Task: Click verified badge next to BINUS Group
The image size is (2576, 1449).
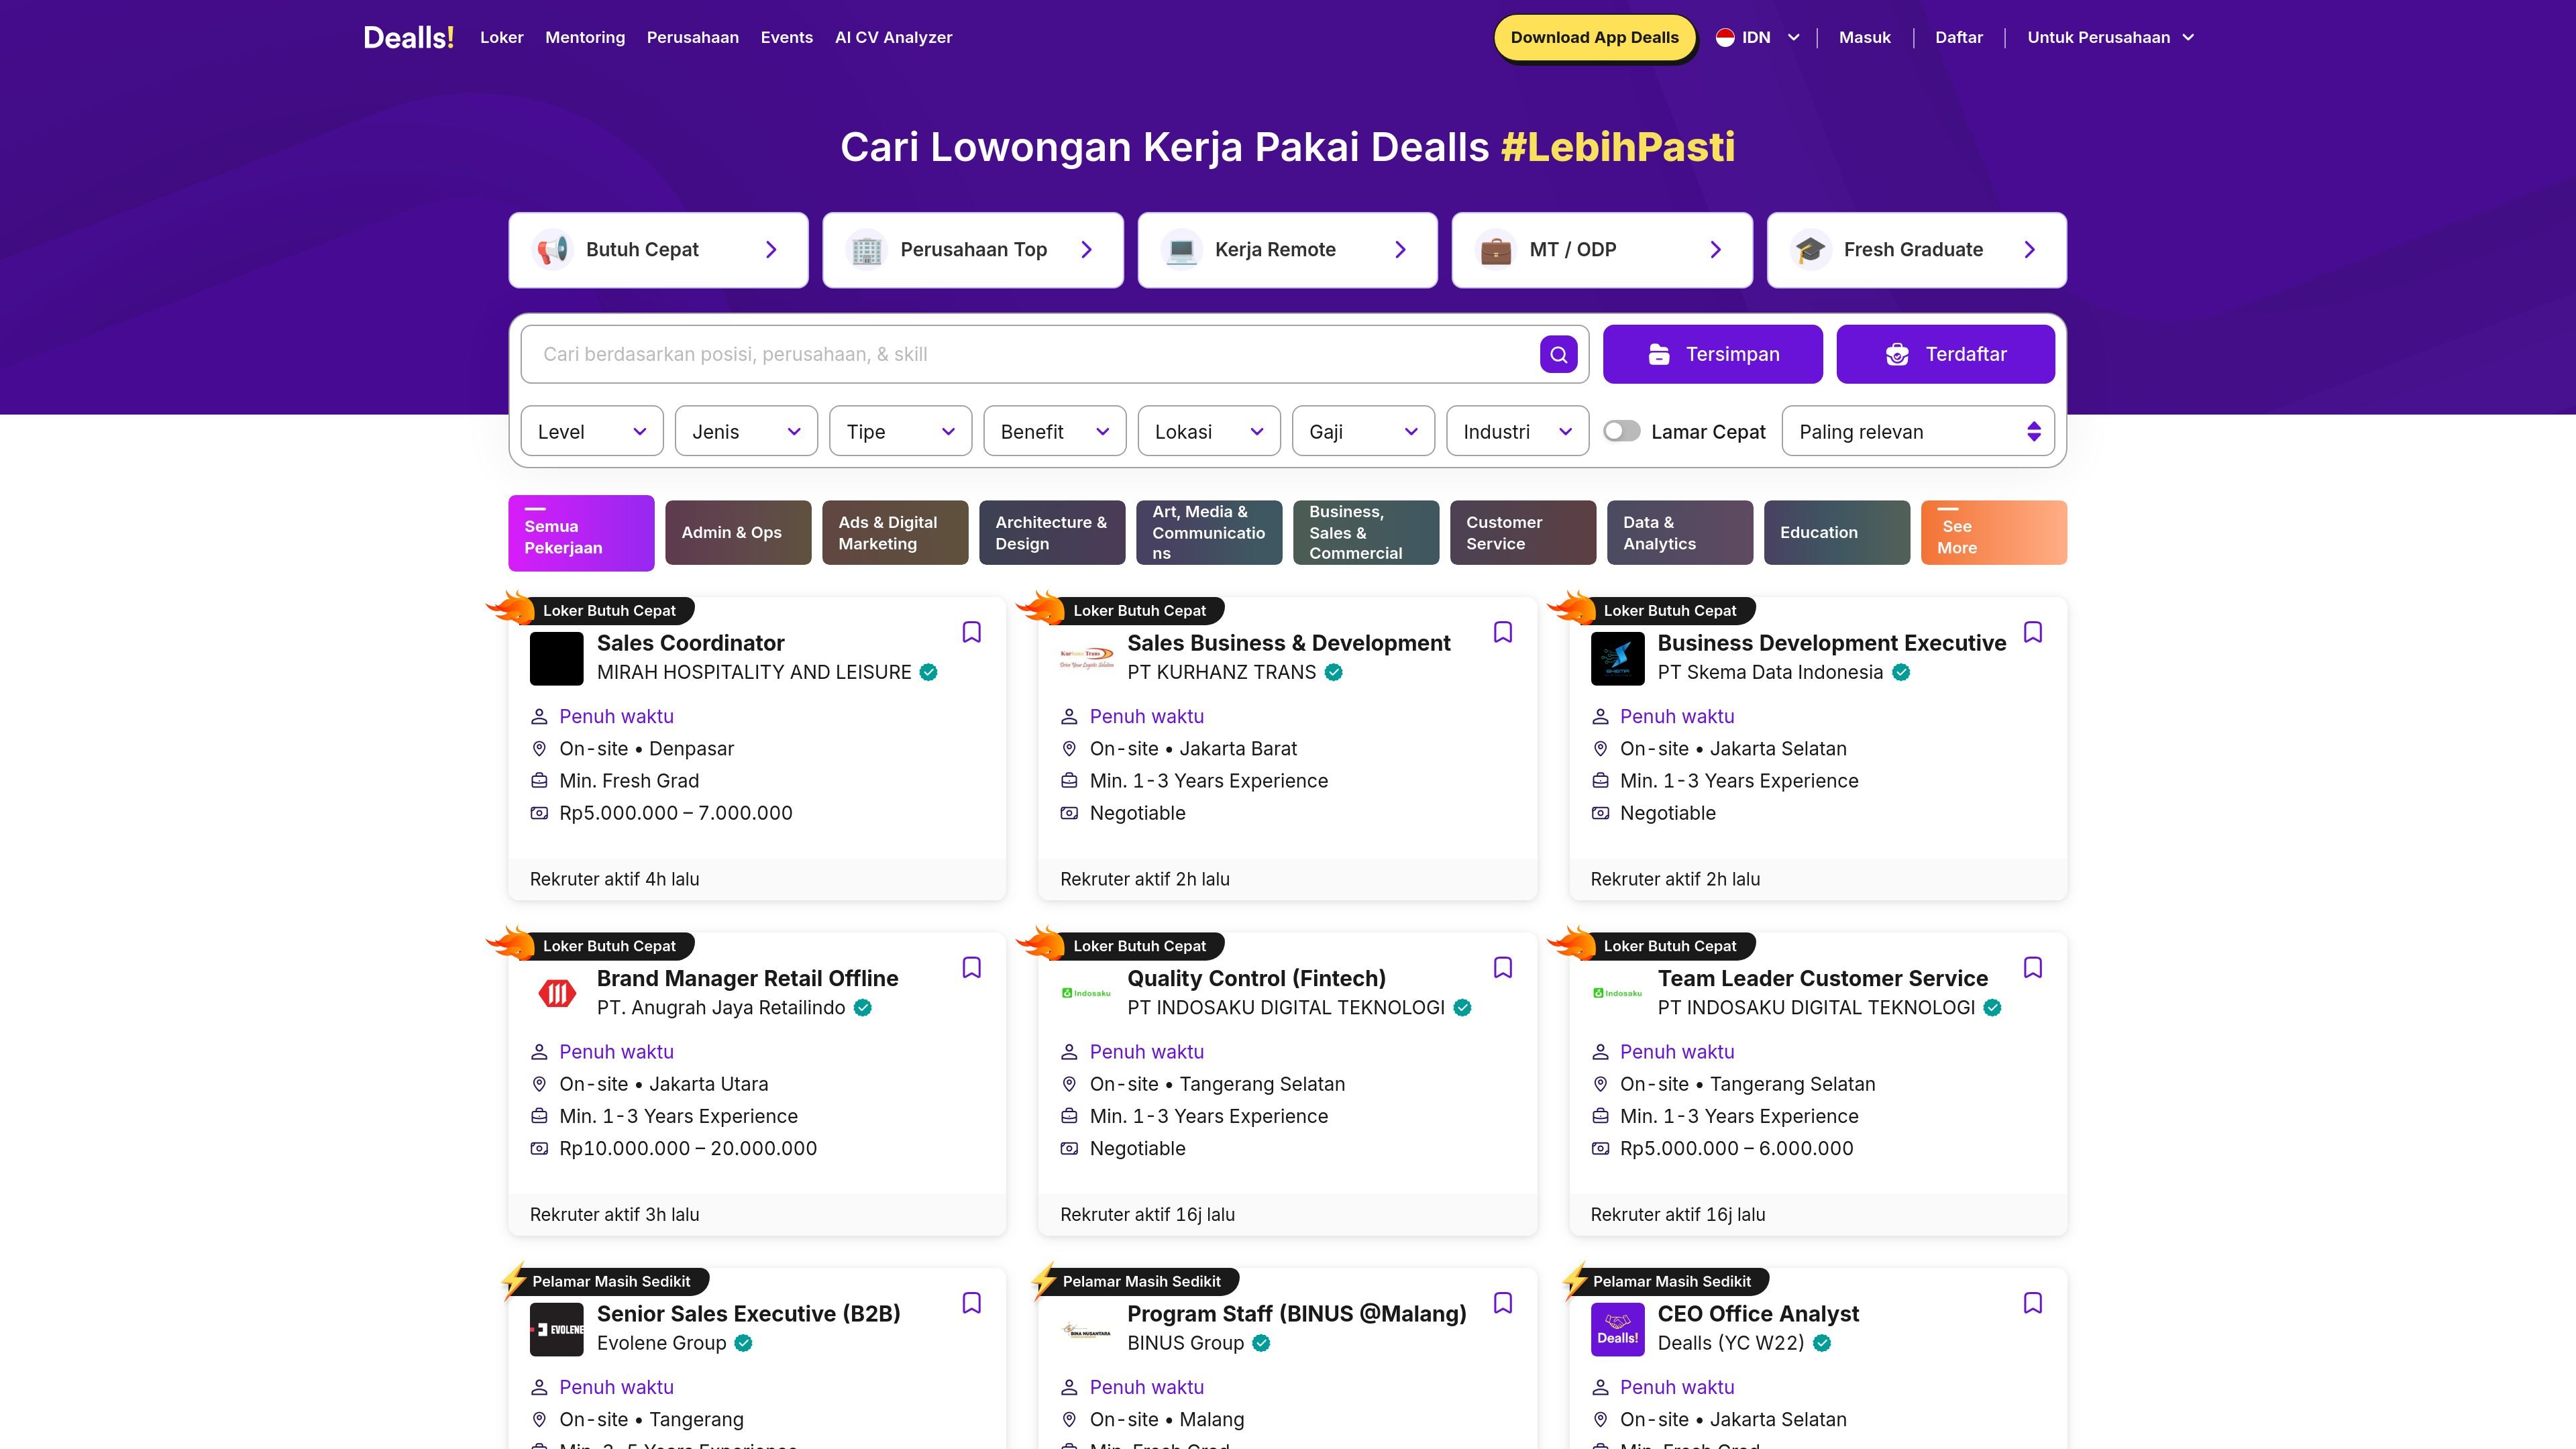Action: (x=1261, y=1343)
